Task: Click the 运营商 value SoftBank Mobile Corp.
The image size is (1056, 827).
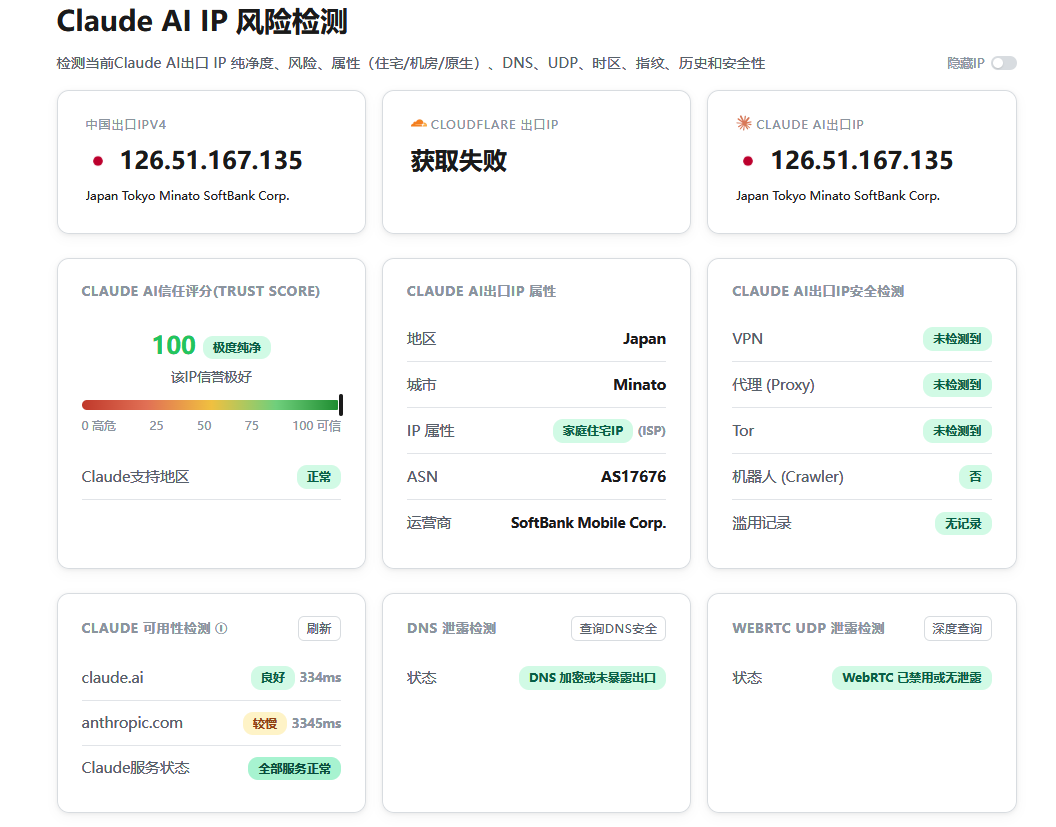Action: [588, 523]
